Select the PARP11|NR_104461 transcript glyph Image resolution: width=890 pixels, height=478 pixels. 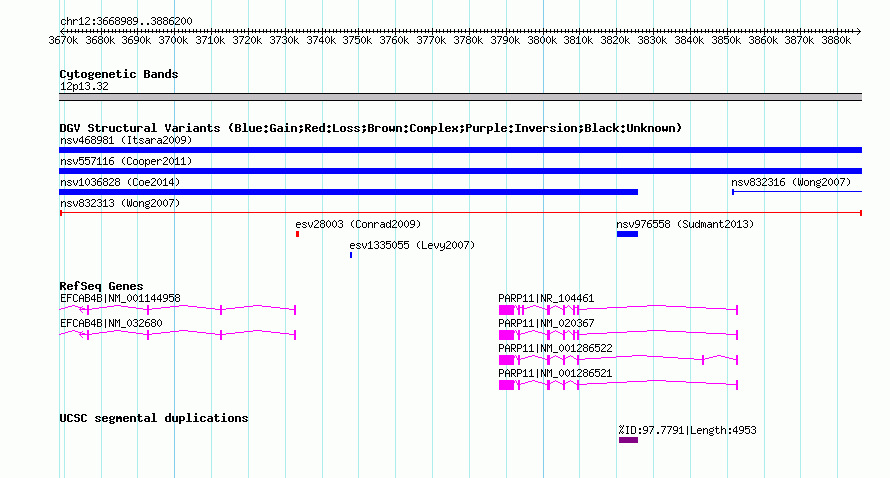coord(618,309)
